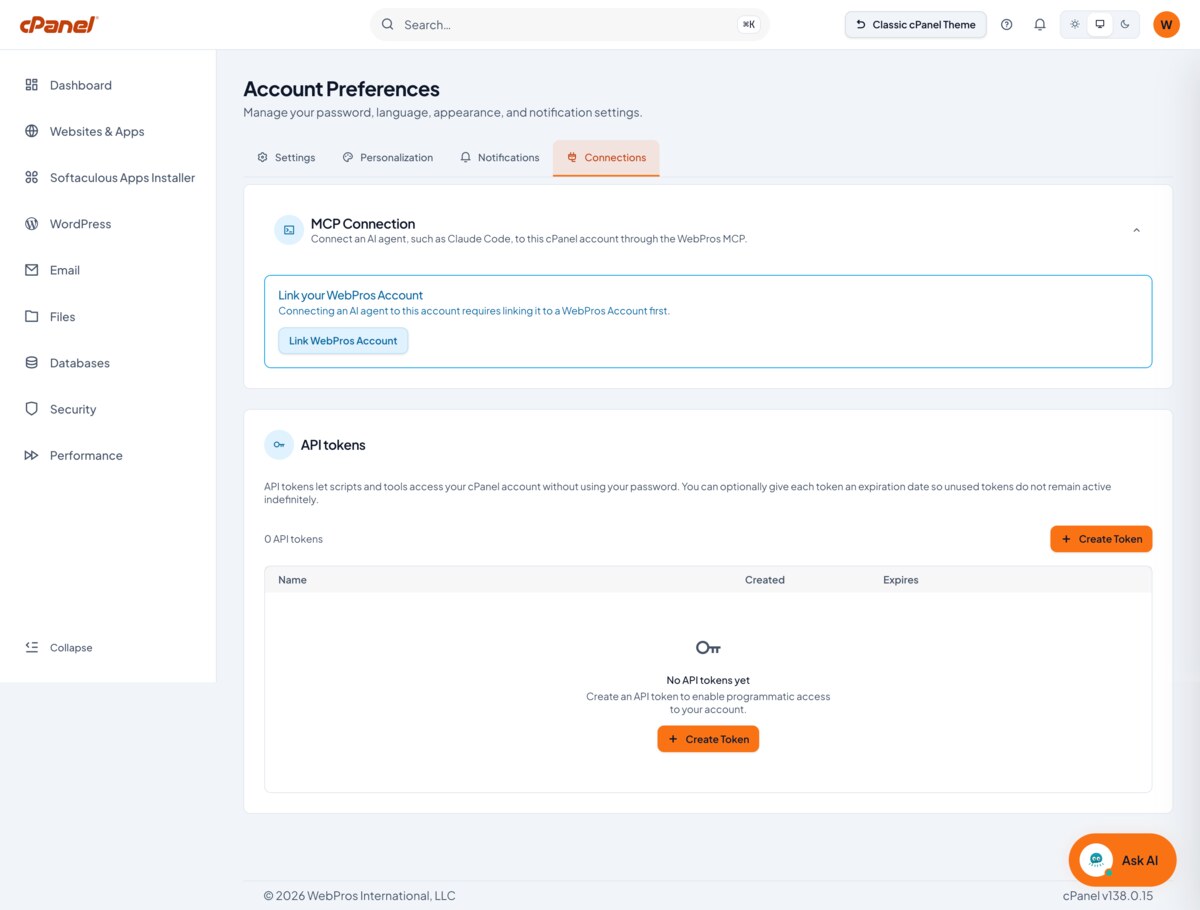Click the cPanel logo
Screen dimensions: 1200x910
[59, 24]
